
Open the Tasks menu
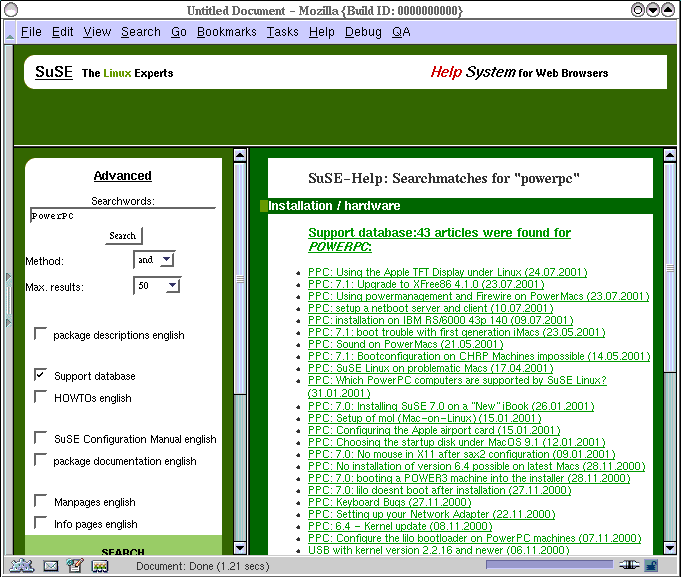tap(282, 32)
